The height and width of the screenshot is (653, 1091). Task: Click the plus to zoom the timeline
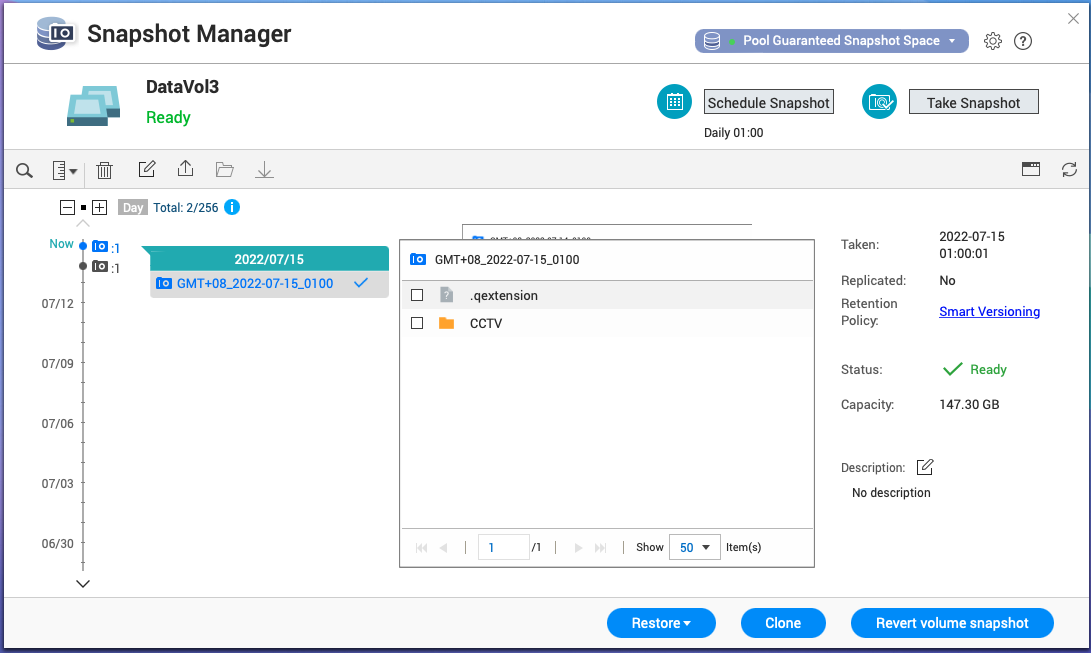(99, 207)
